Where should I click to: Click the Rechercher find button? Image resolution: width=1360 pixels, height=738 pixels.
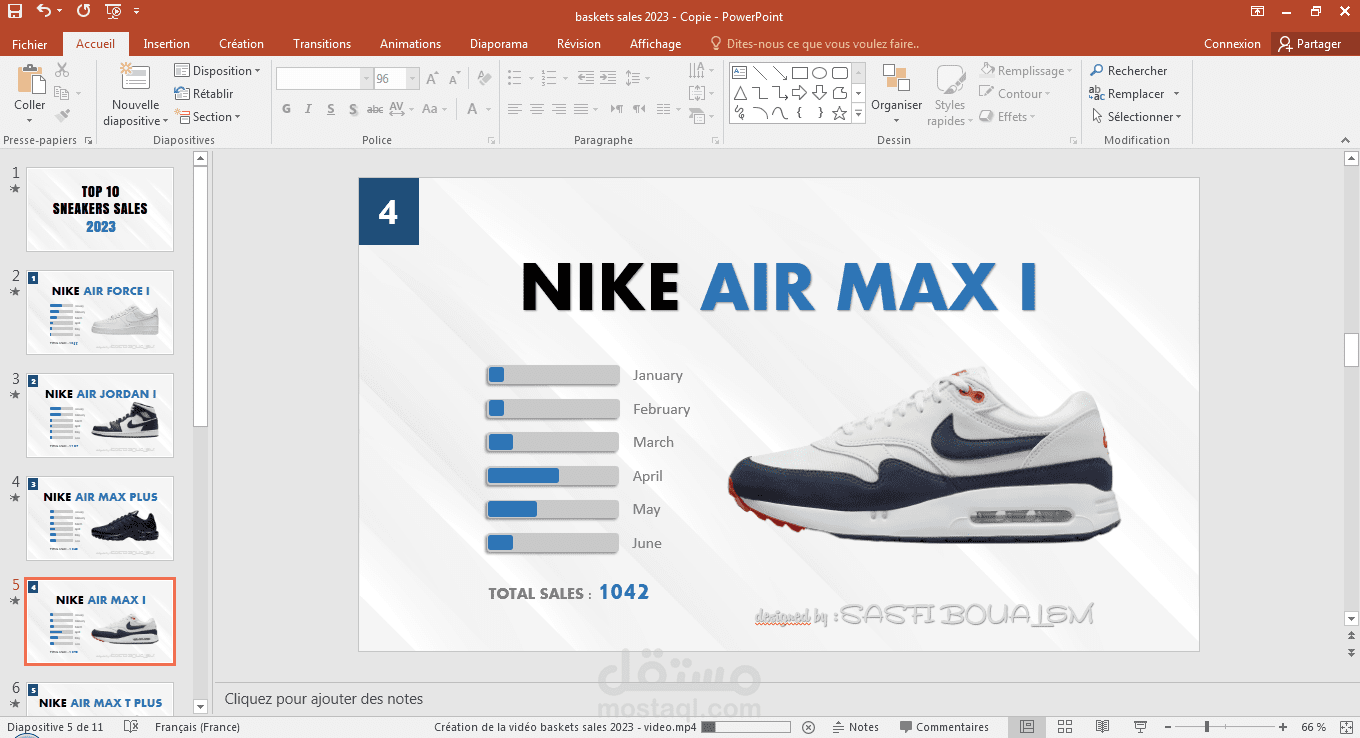click(x=1128, y=71)
